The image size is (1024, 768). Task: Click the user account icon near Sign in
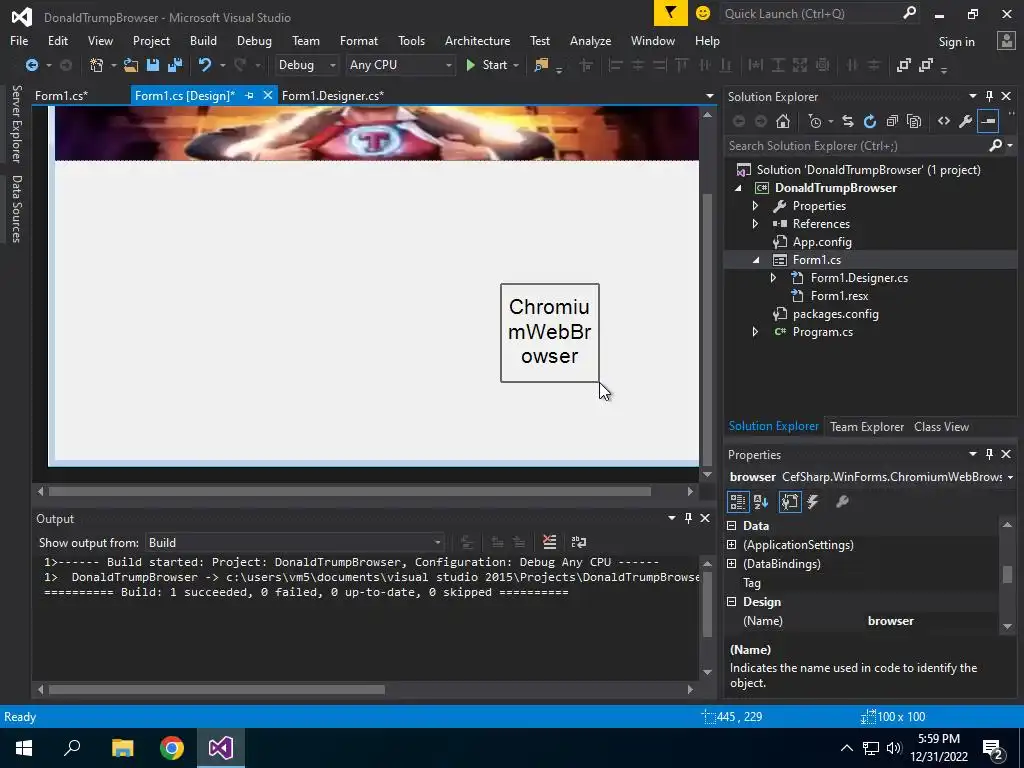click(1006, 41)
